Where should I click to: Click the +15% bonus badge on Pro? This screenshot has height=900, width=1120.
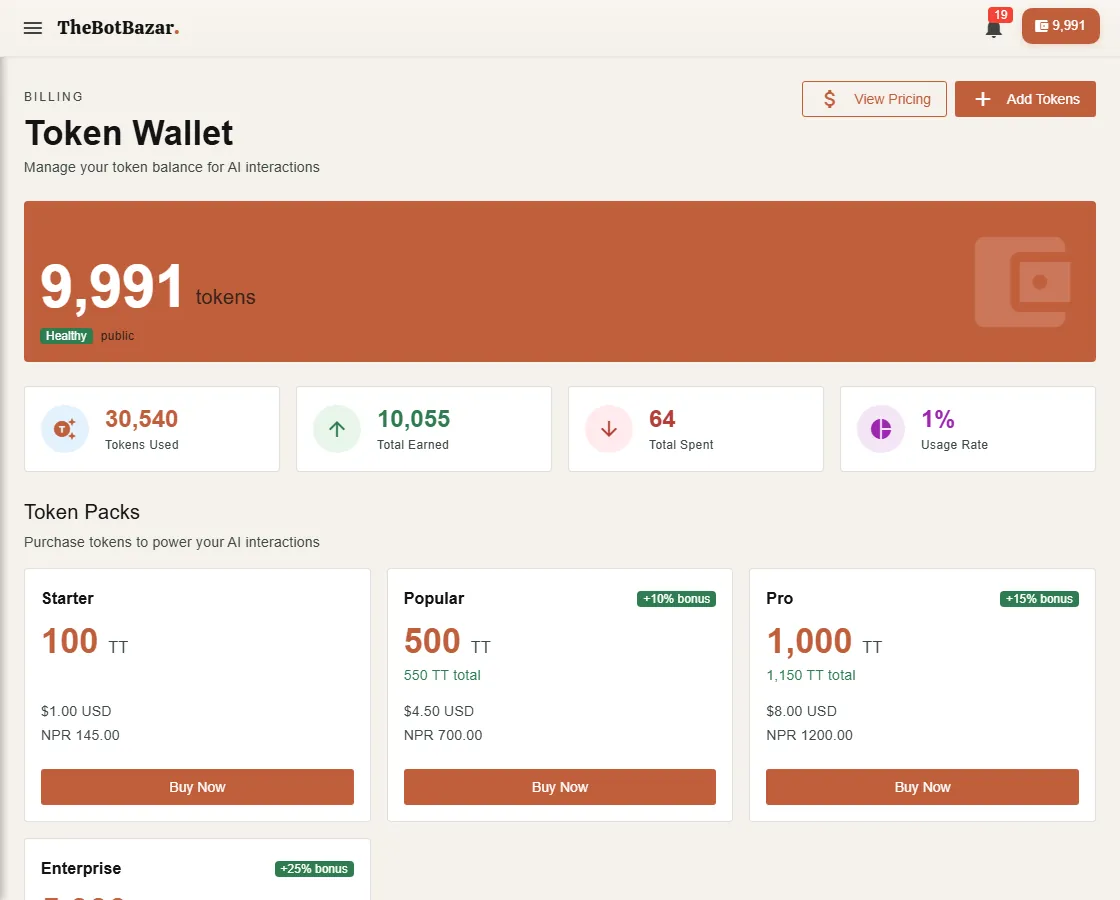1039,599
